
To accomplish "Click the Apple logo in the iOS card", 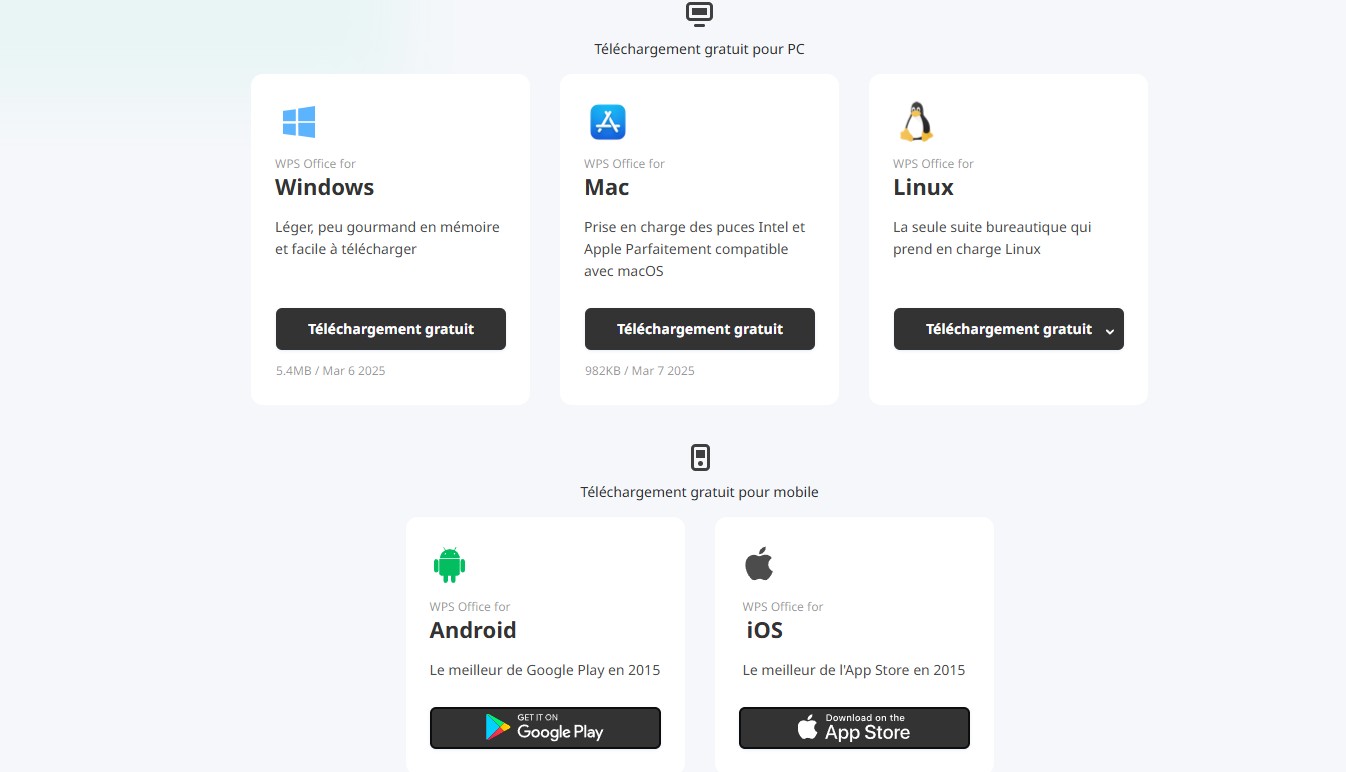I will (x=759, y=564).
